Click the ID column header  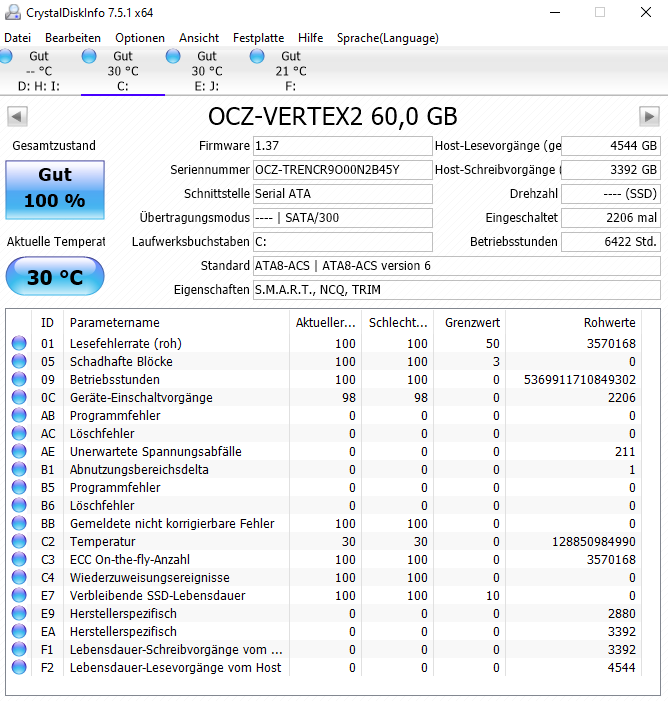point(47,322)
